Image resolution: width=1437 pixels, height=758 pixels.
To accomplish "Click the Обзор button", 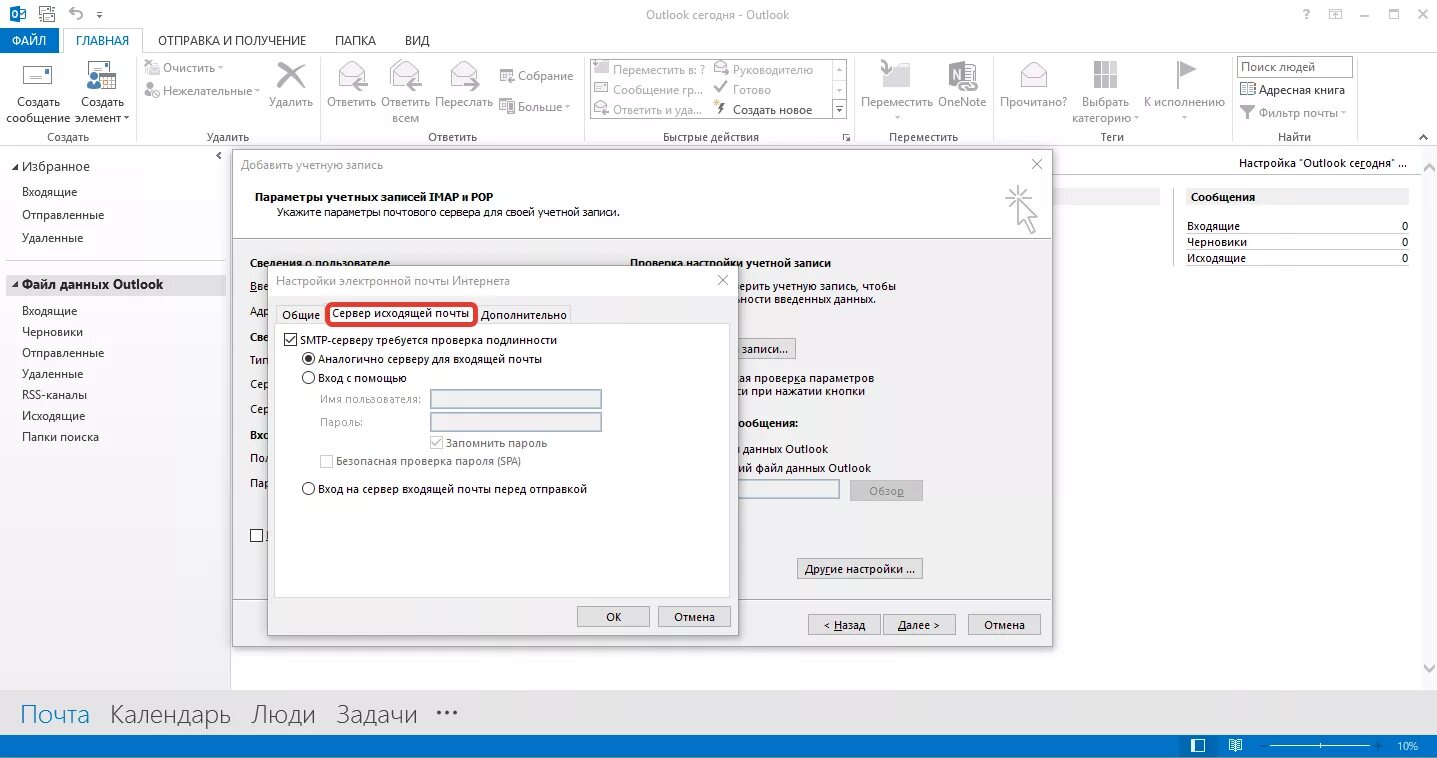I will [x=886, y=491].
